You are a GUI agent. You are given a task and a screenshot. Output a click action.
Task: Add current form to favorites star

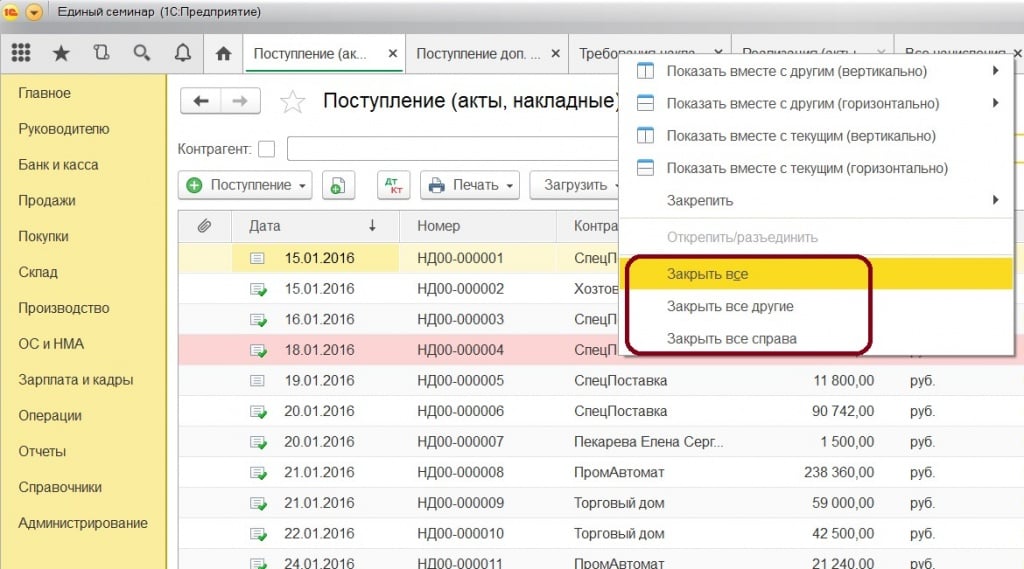[x=292, y=101]
